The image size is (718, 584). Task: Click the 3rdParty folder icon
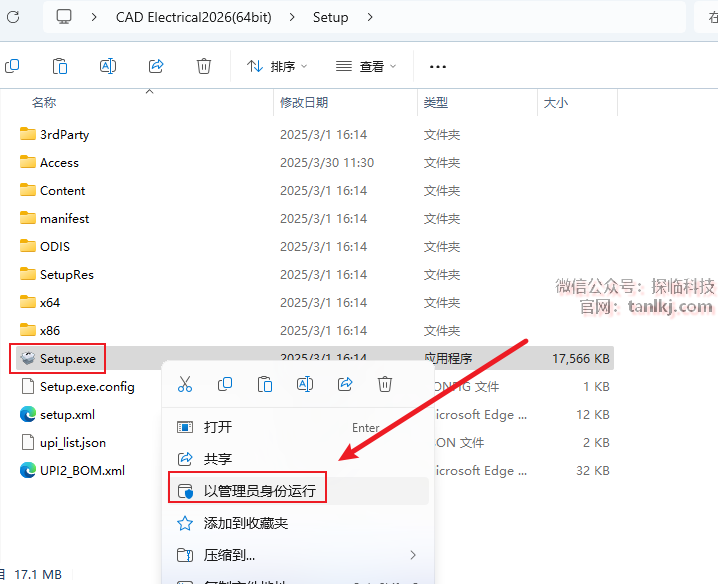tap(27, 134)
